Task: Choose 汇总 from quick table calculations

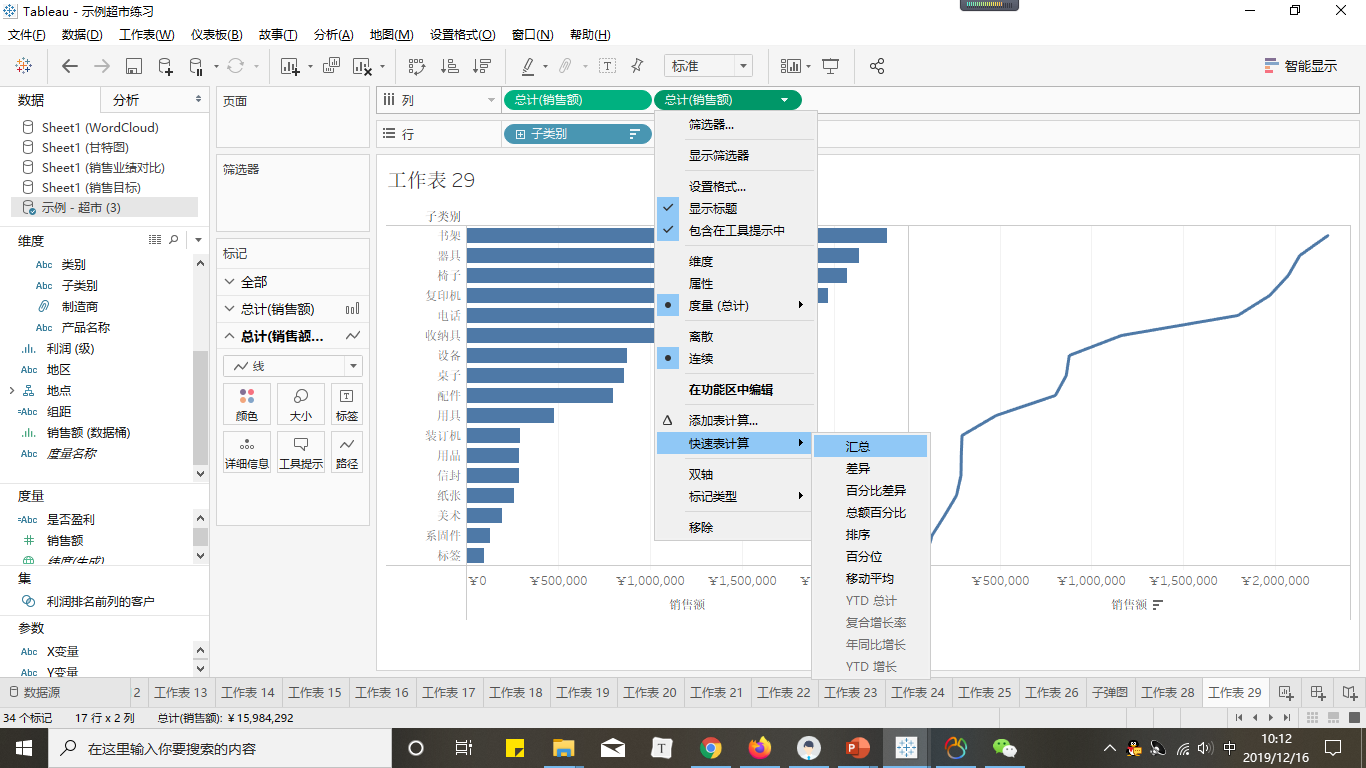Action: (x=871, y=447)
